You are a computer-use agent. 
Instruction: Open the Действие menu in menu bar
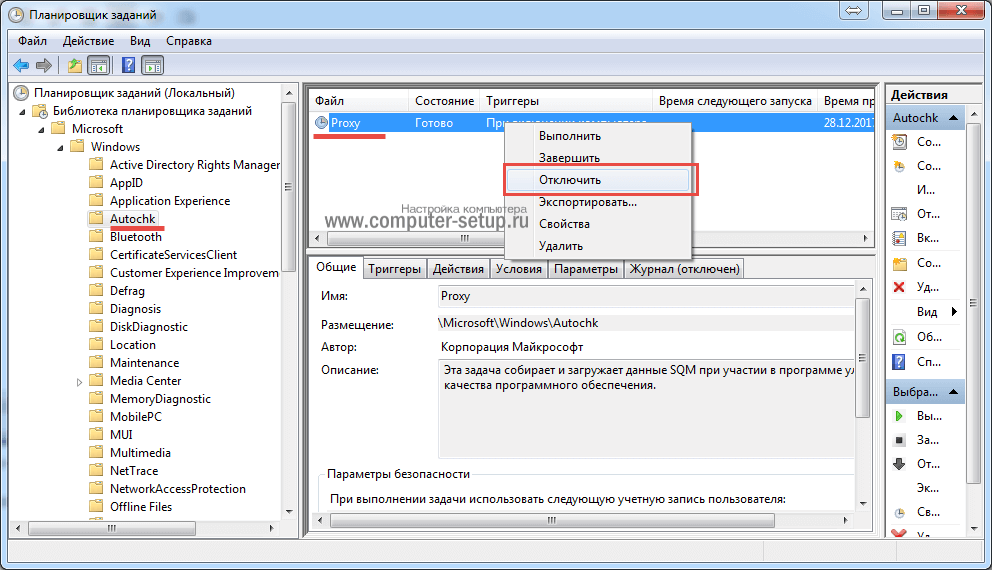pyautogui.click(x=89, y=41)
